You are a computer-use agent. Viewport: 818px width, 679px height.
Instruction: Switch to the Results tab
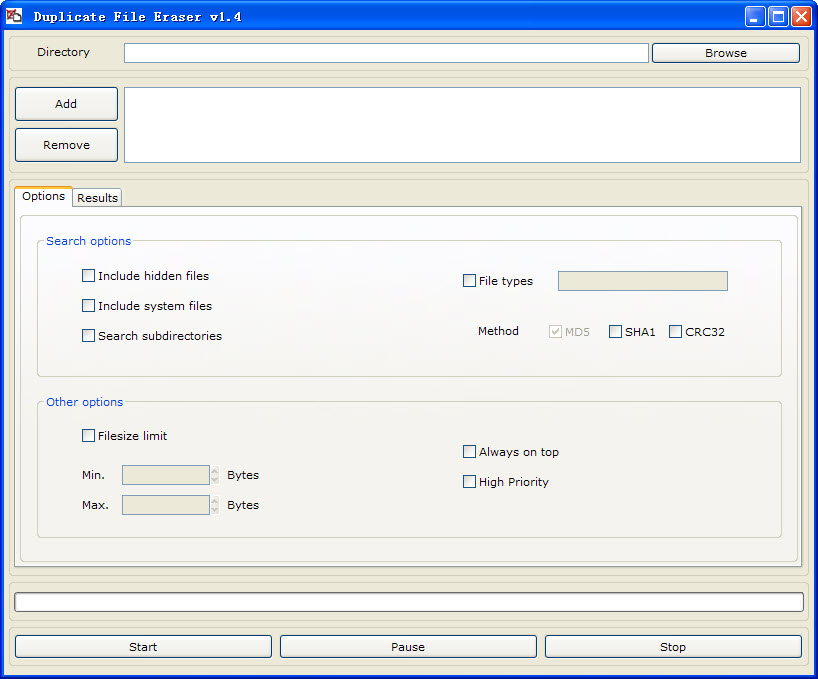click(x=97, y=198)
